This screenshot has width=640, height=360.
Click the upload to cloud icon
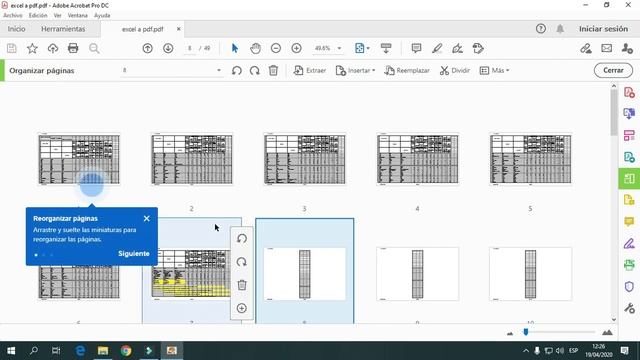[53, 48]
